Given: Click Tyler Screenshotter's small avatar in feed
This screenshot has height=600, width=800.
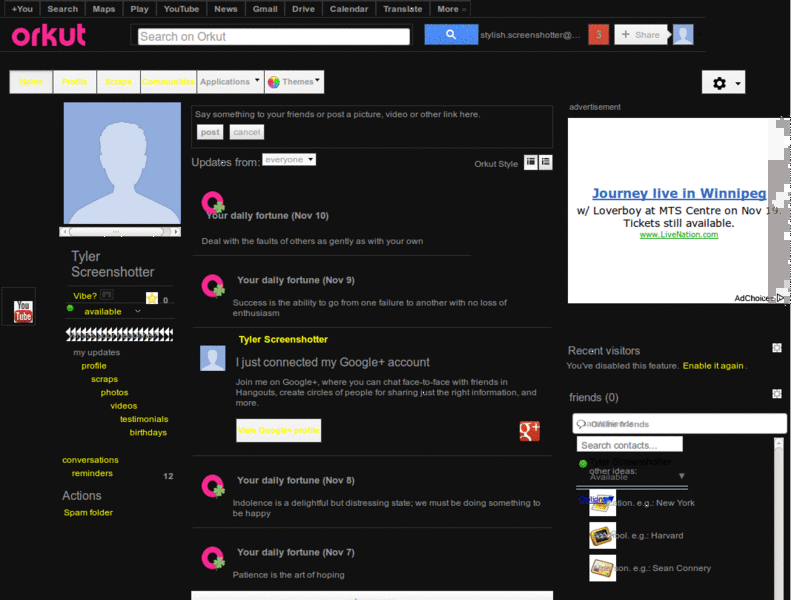Looking at the screenshot, I should (213, 358).
